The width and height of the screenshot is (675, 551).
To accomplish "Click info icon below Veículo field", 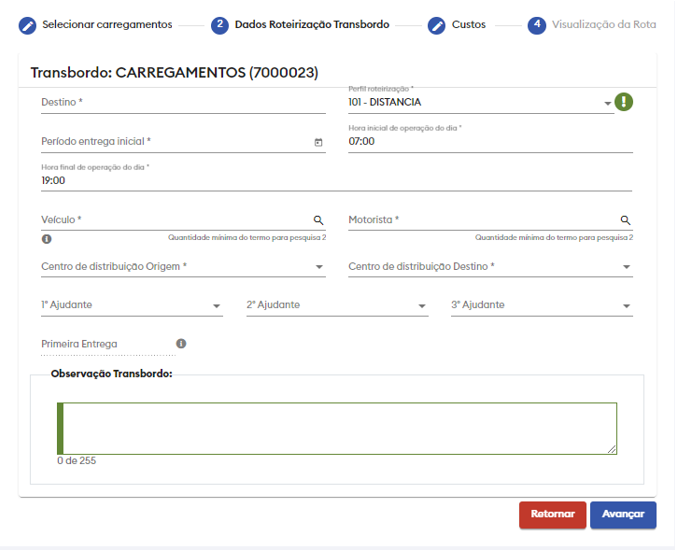I will point(47,239).
